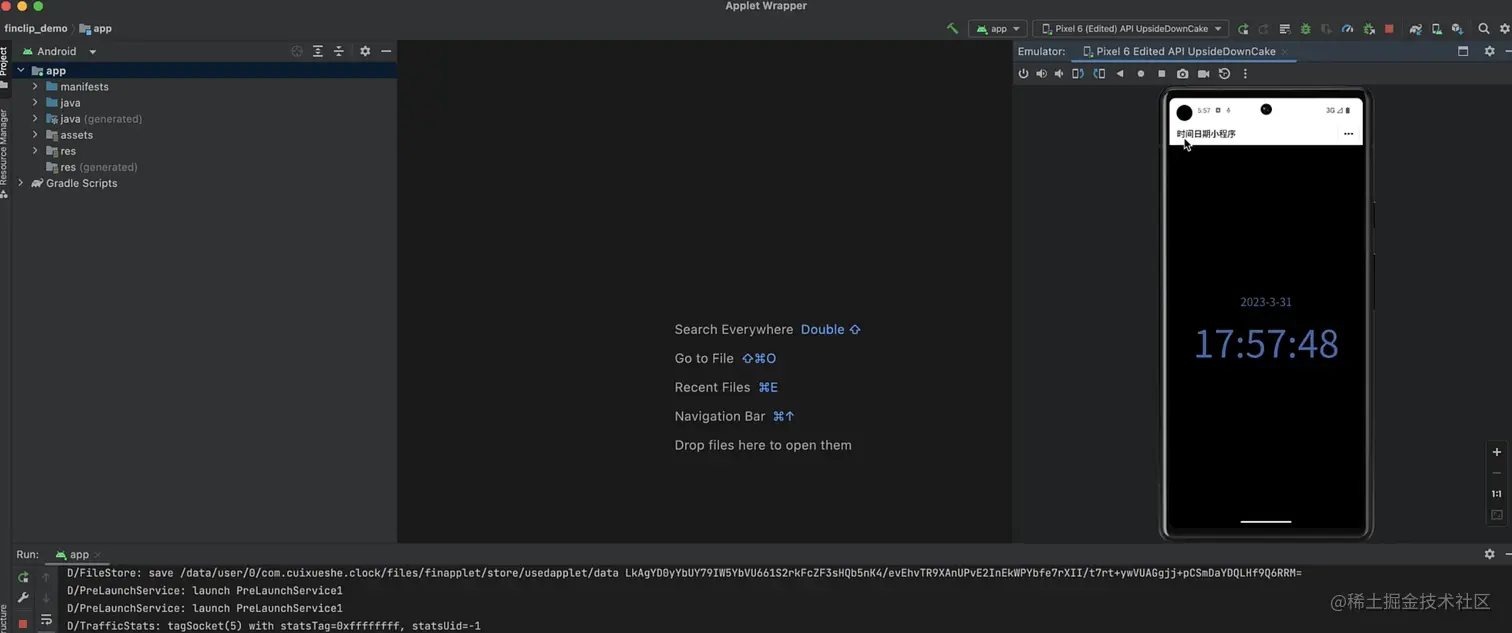Open the app run configuration dropdown
The image size is (1512, 633).
click(x=997, y=29)
